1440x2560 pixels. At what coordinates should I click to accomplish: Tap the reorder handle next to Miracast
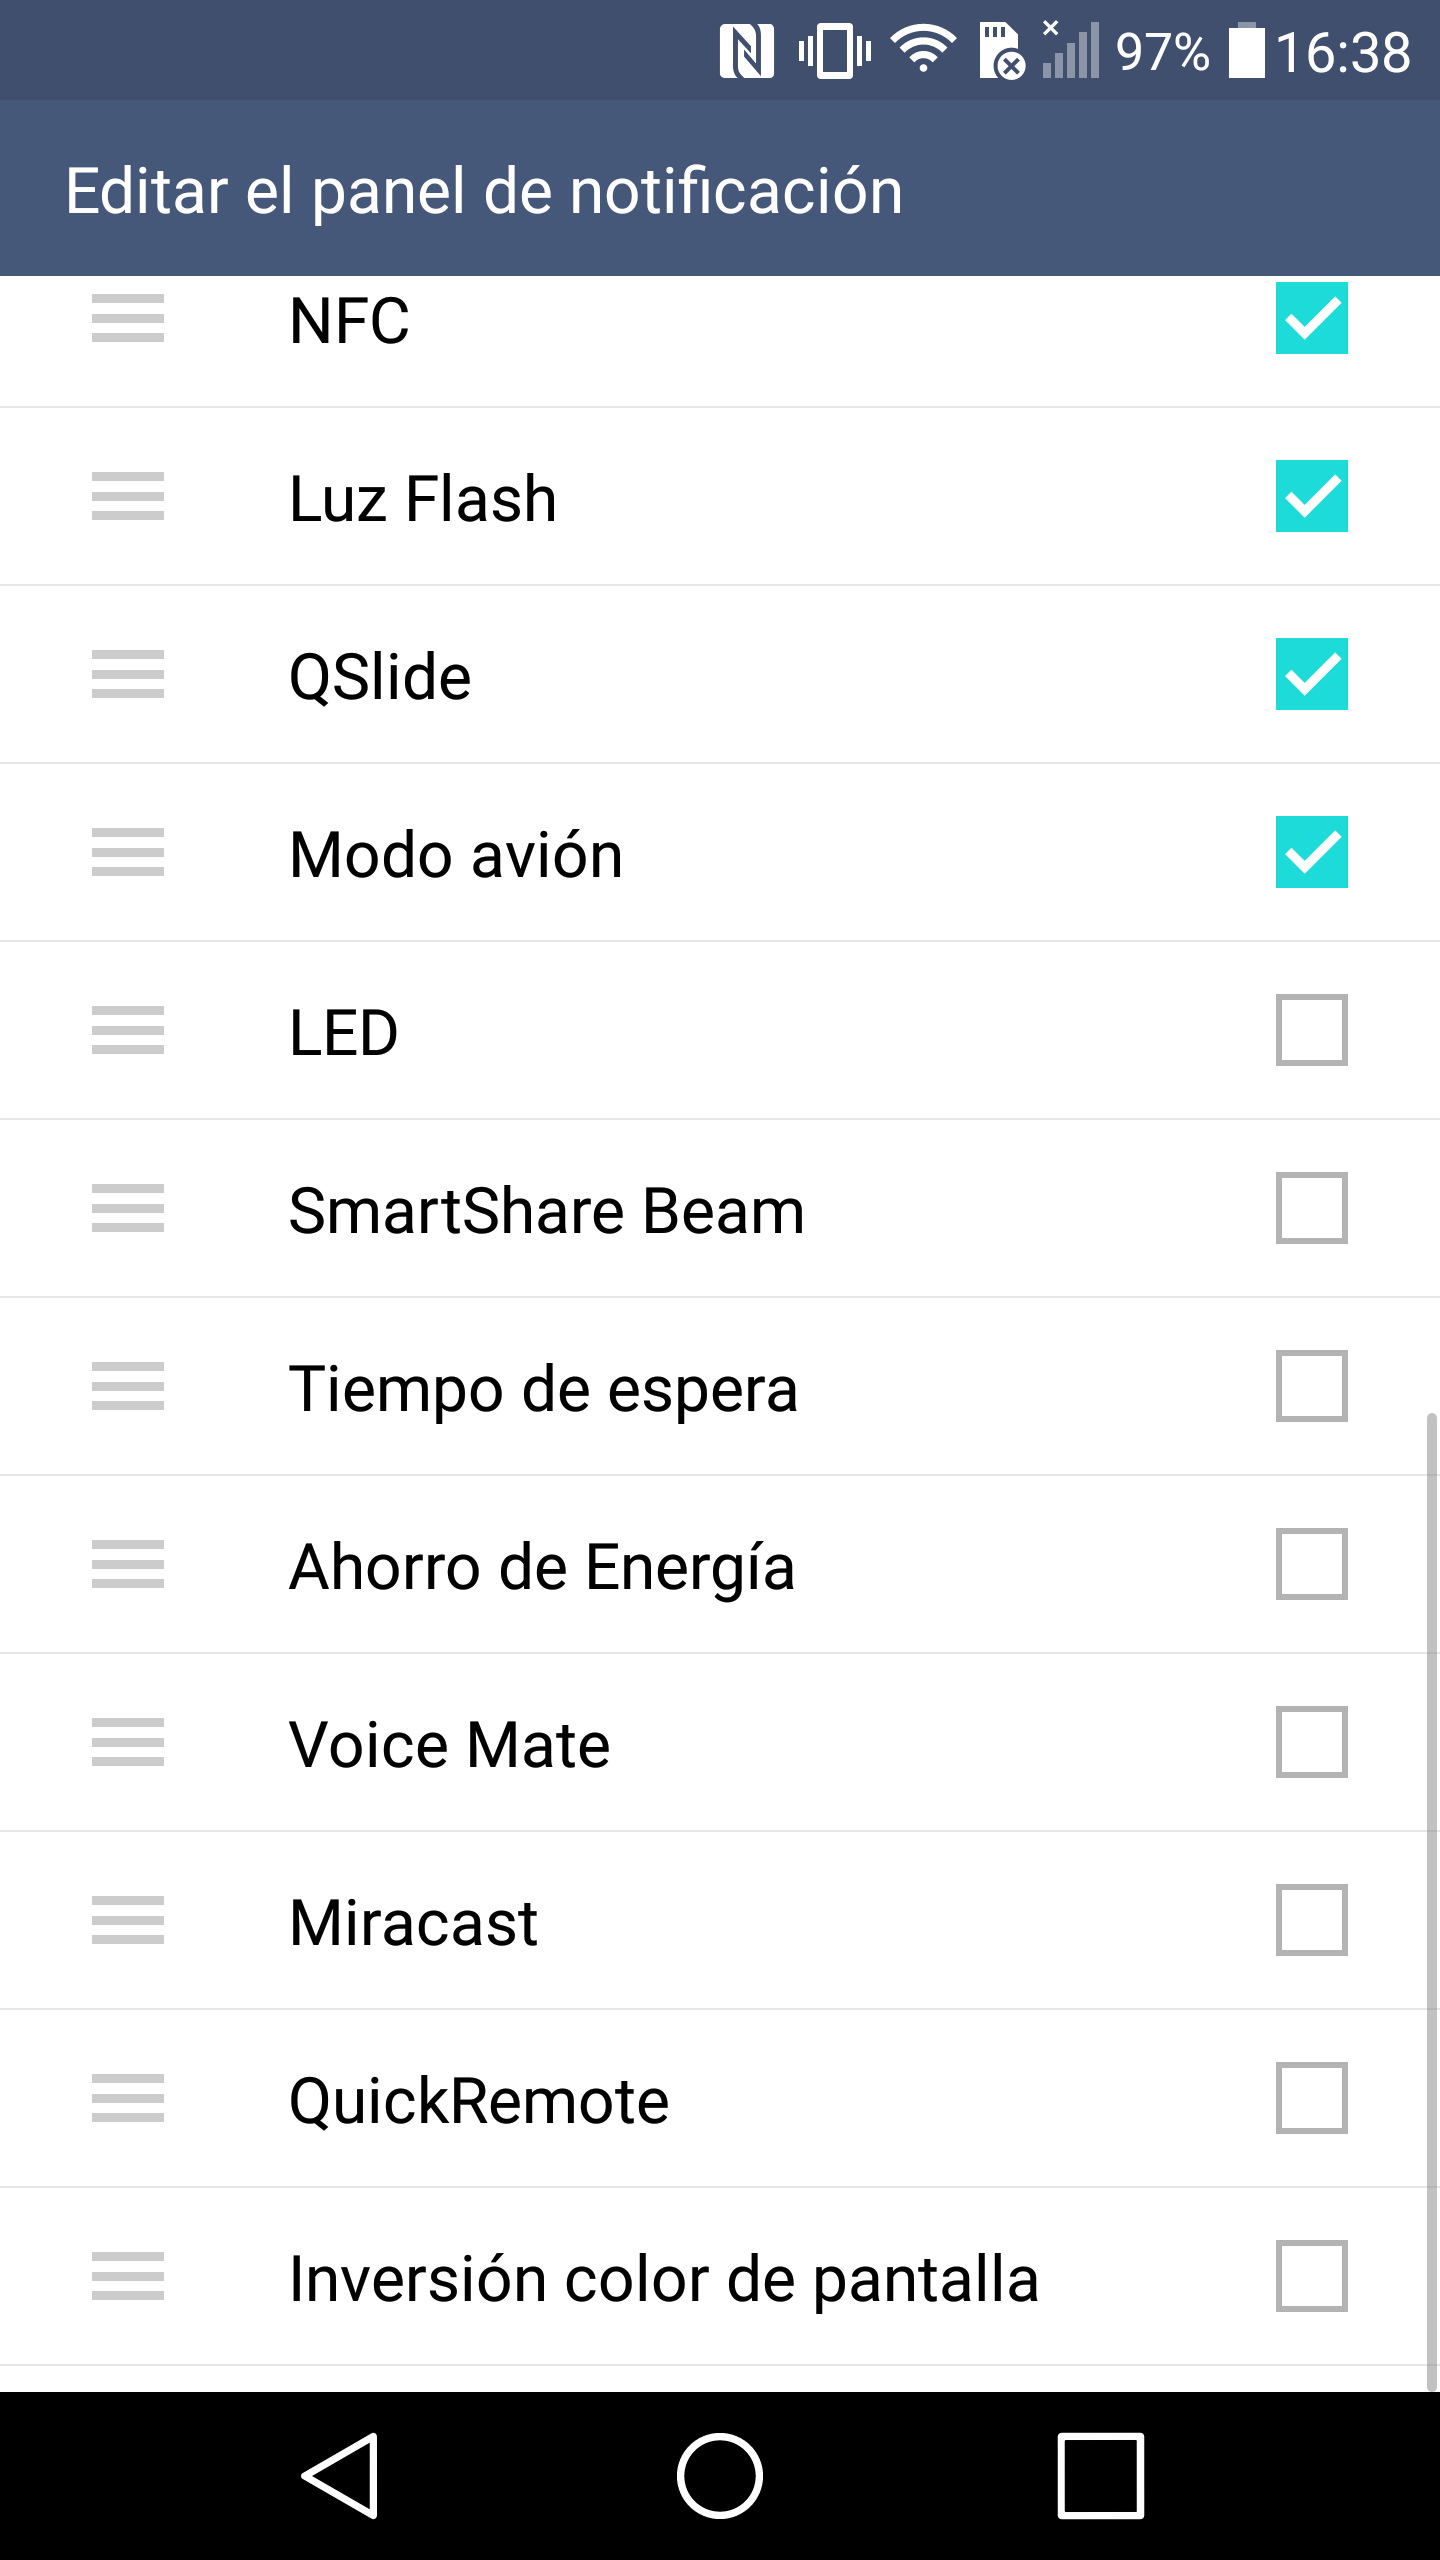click(128, 1921)
